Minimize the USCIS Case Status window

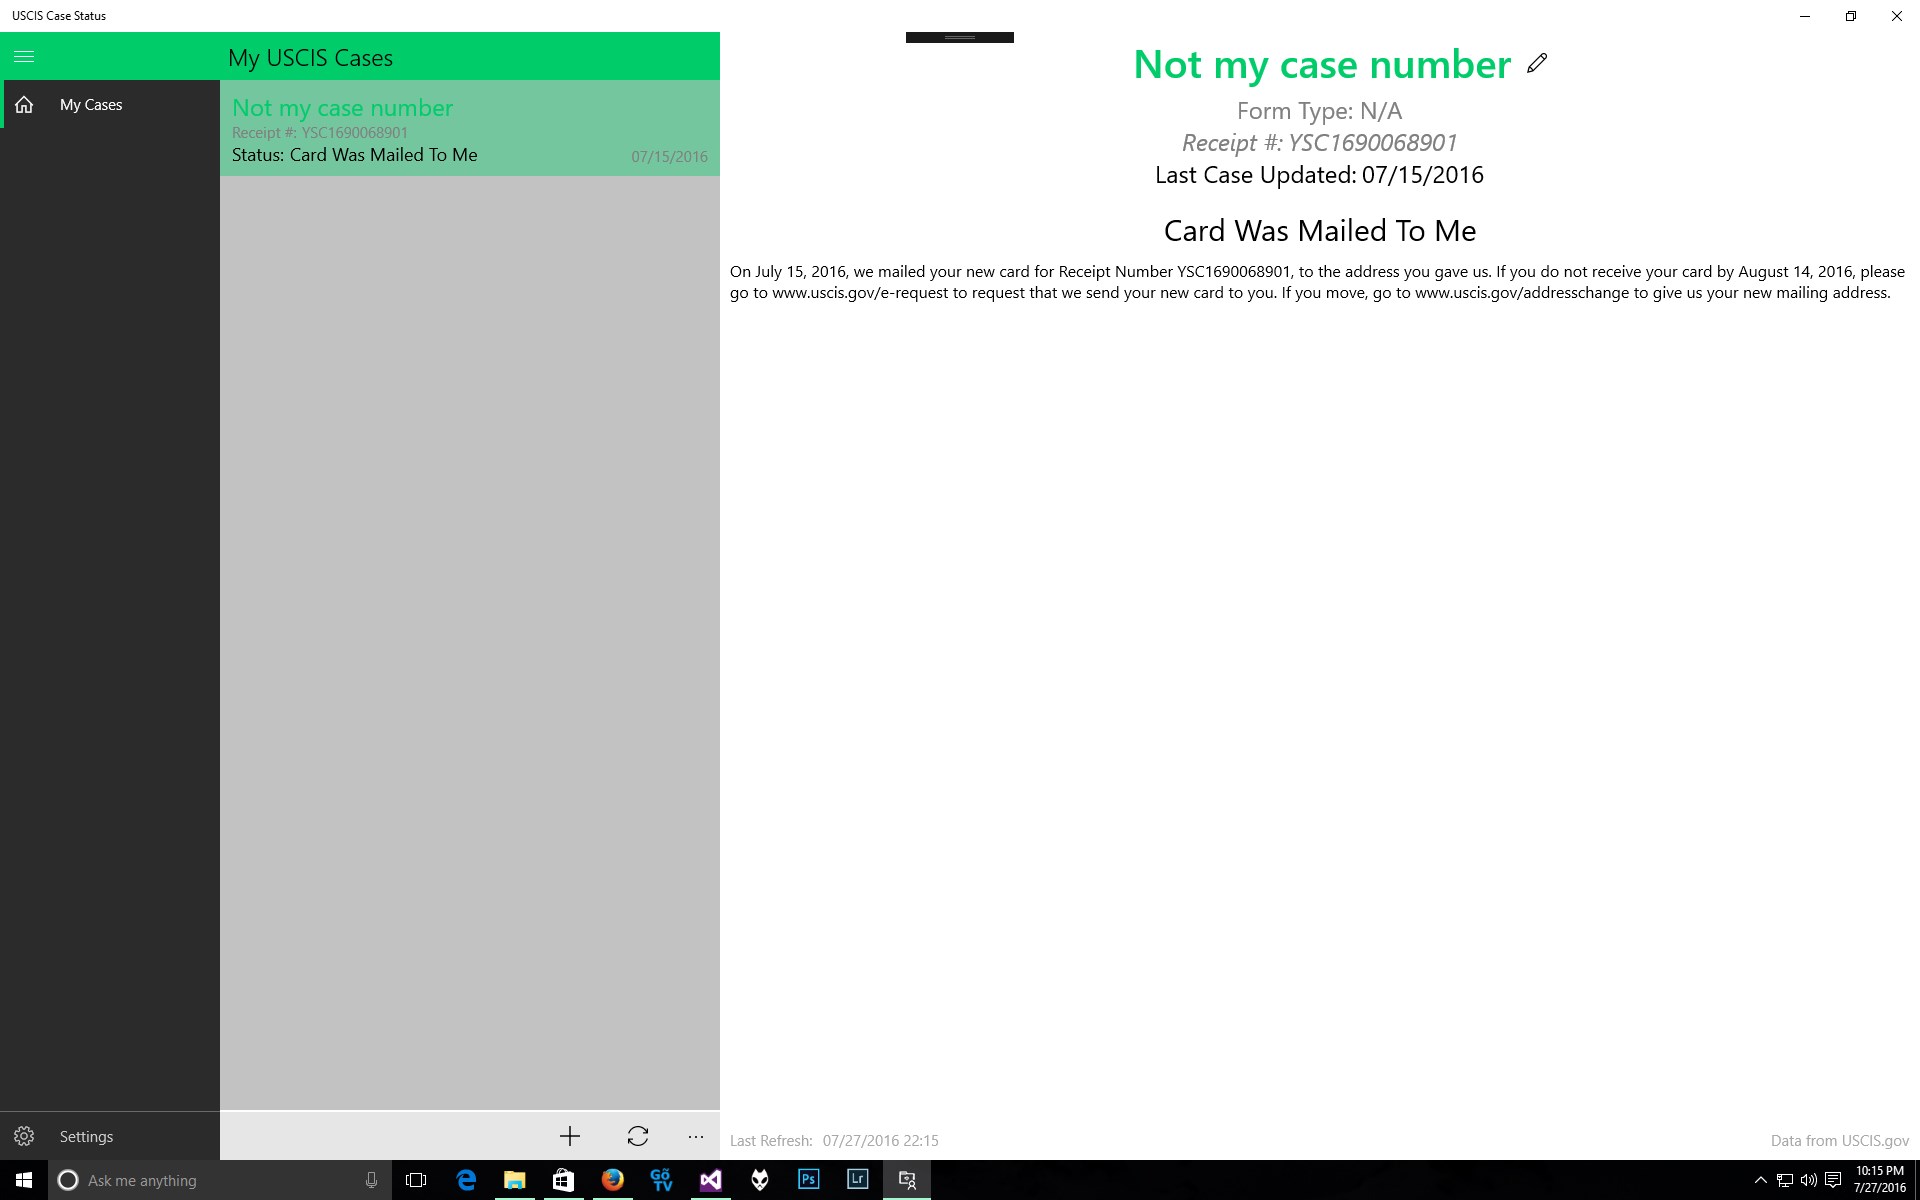[x=1805, y=16]
